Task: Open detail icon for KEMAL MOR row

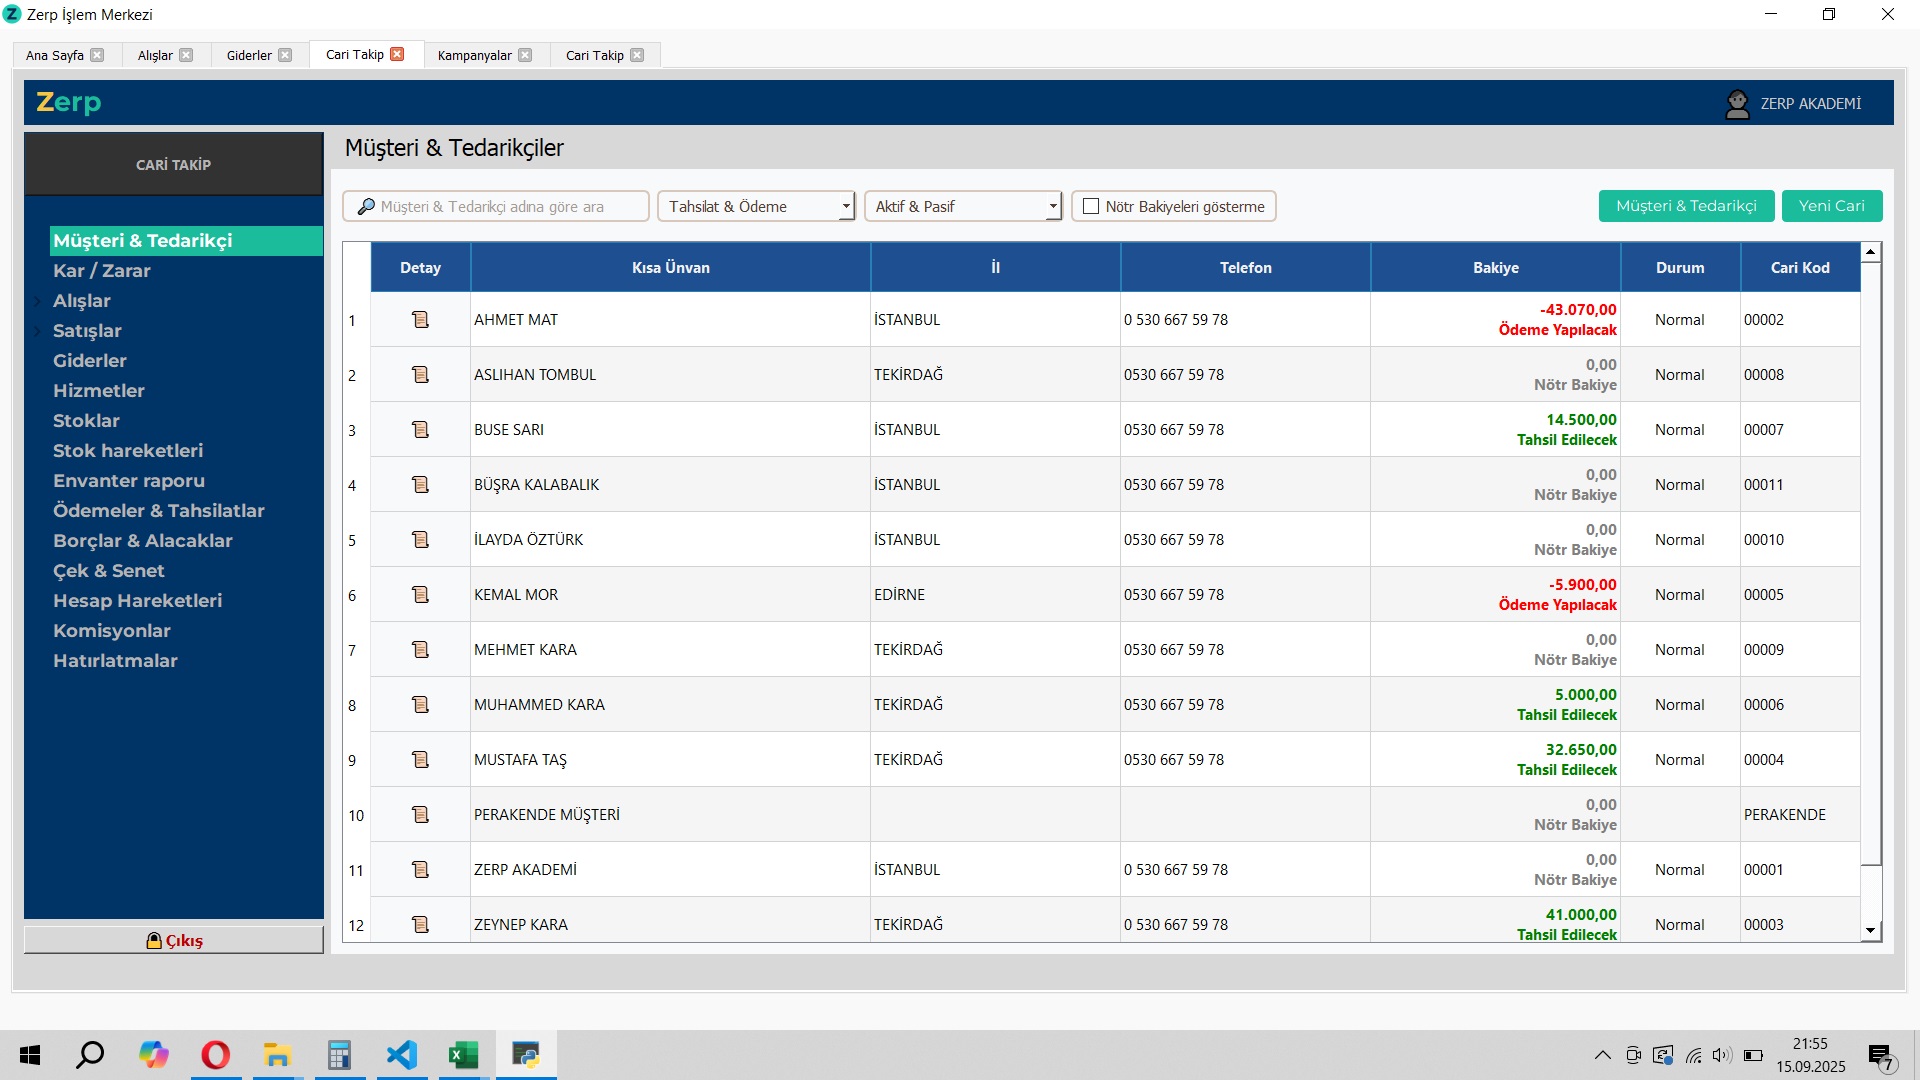Action: (420, 595)
